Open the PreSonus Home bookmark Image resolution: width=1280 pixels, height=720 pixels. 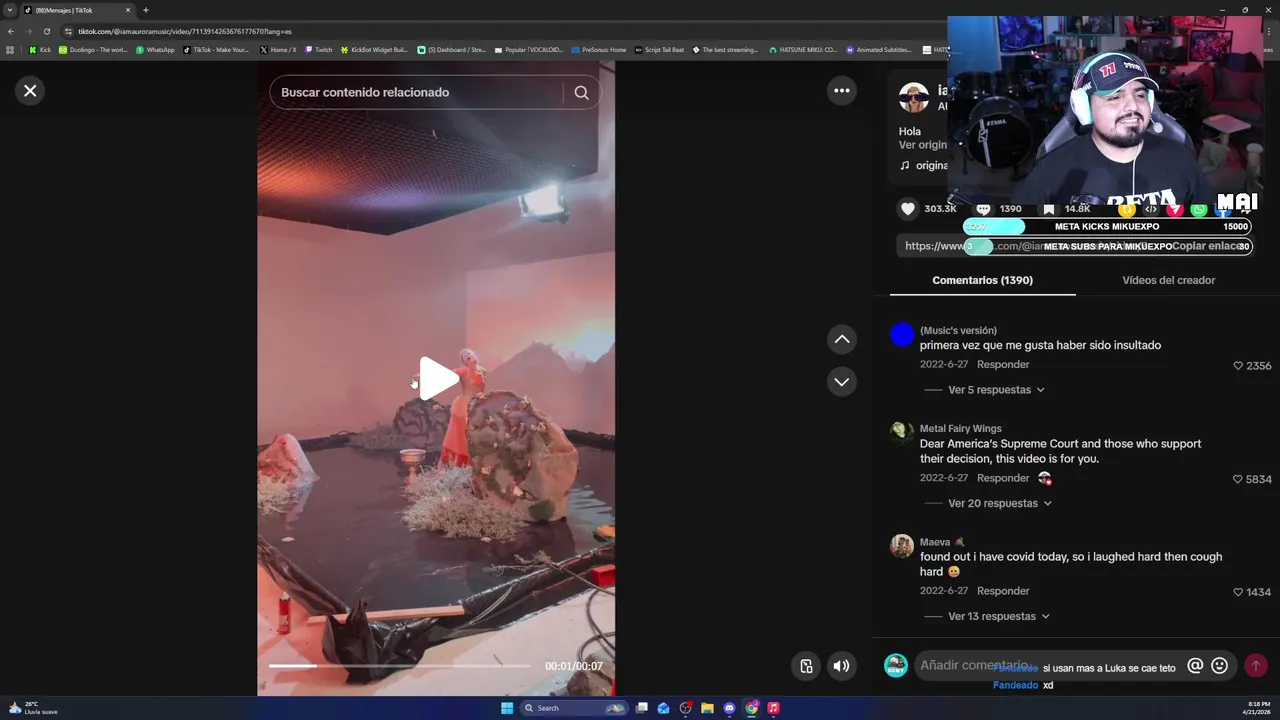(x=600, y=50)
